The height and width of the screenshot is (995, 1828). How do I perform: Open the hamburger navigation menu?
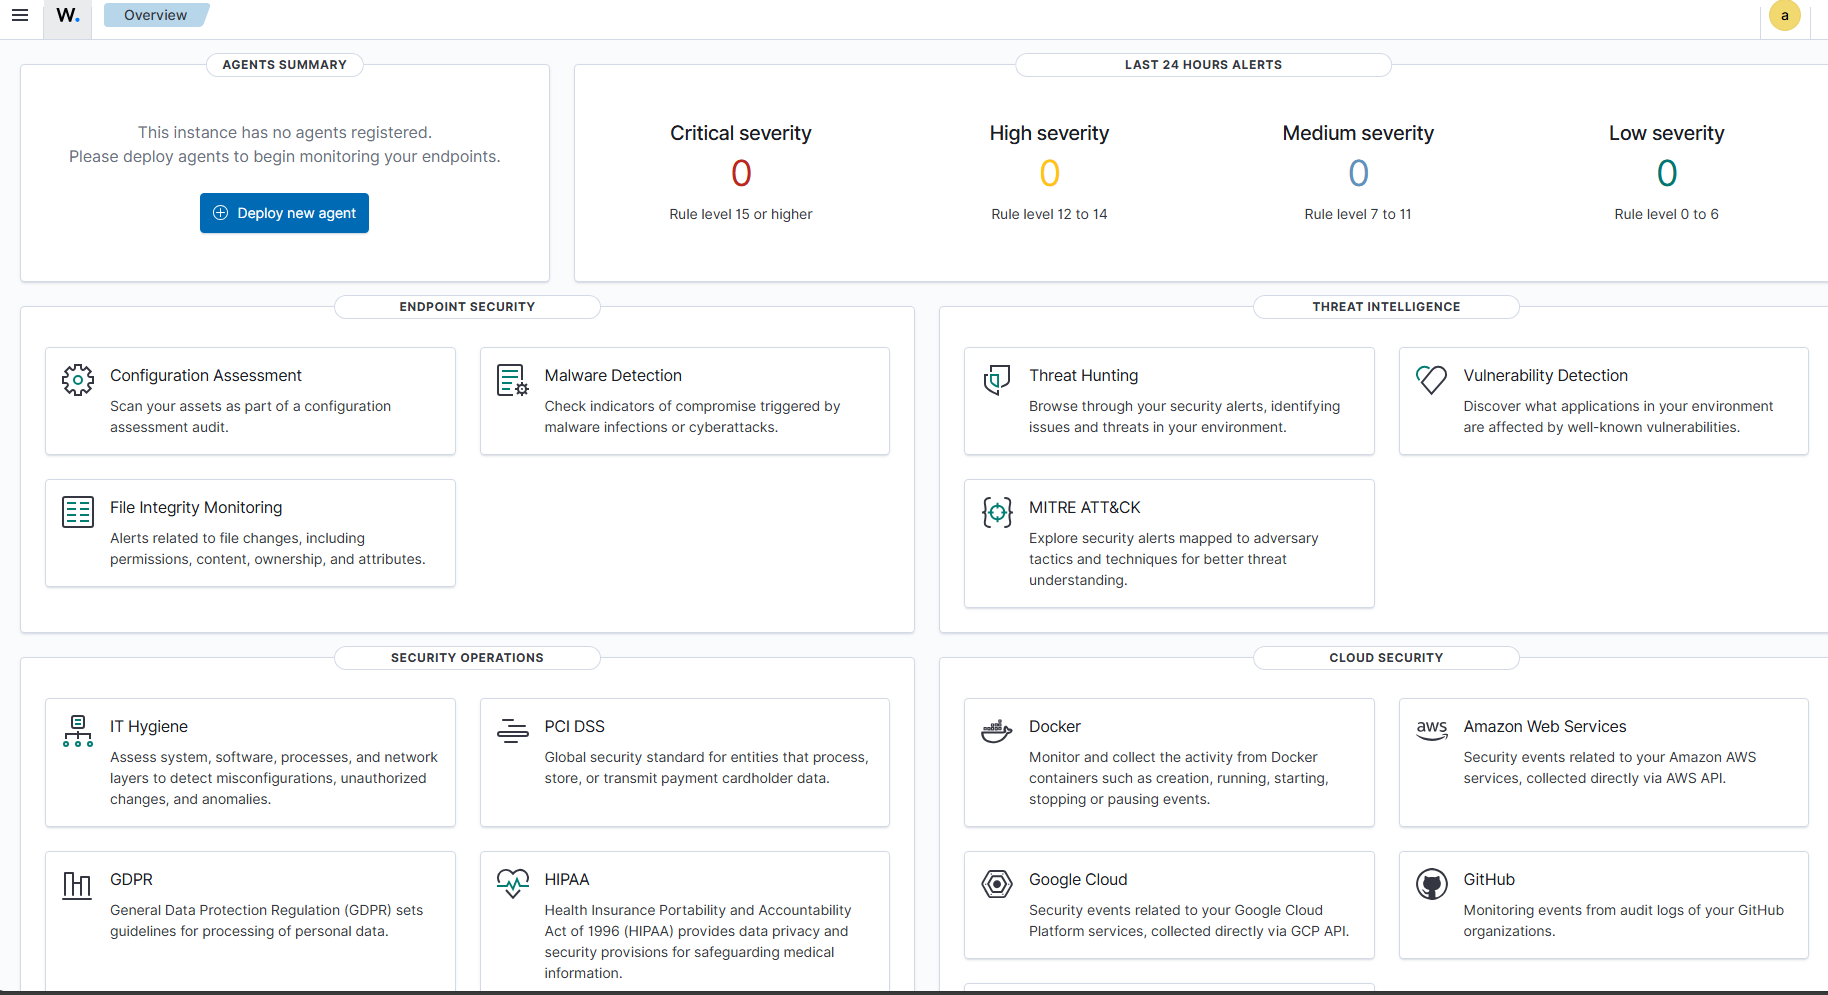(x=20, y=15)
